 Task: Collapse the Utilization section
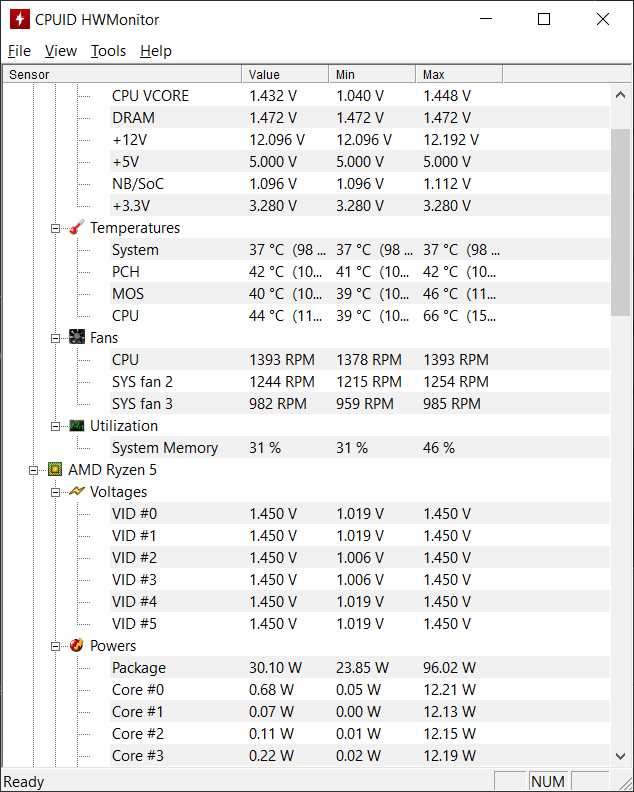coord(55,426)
